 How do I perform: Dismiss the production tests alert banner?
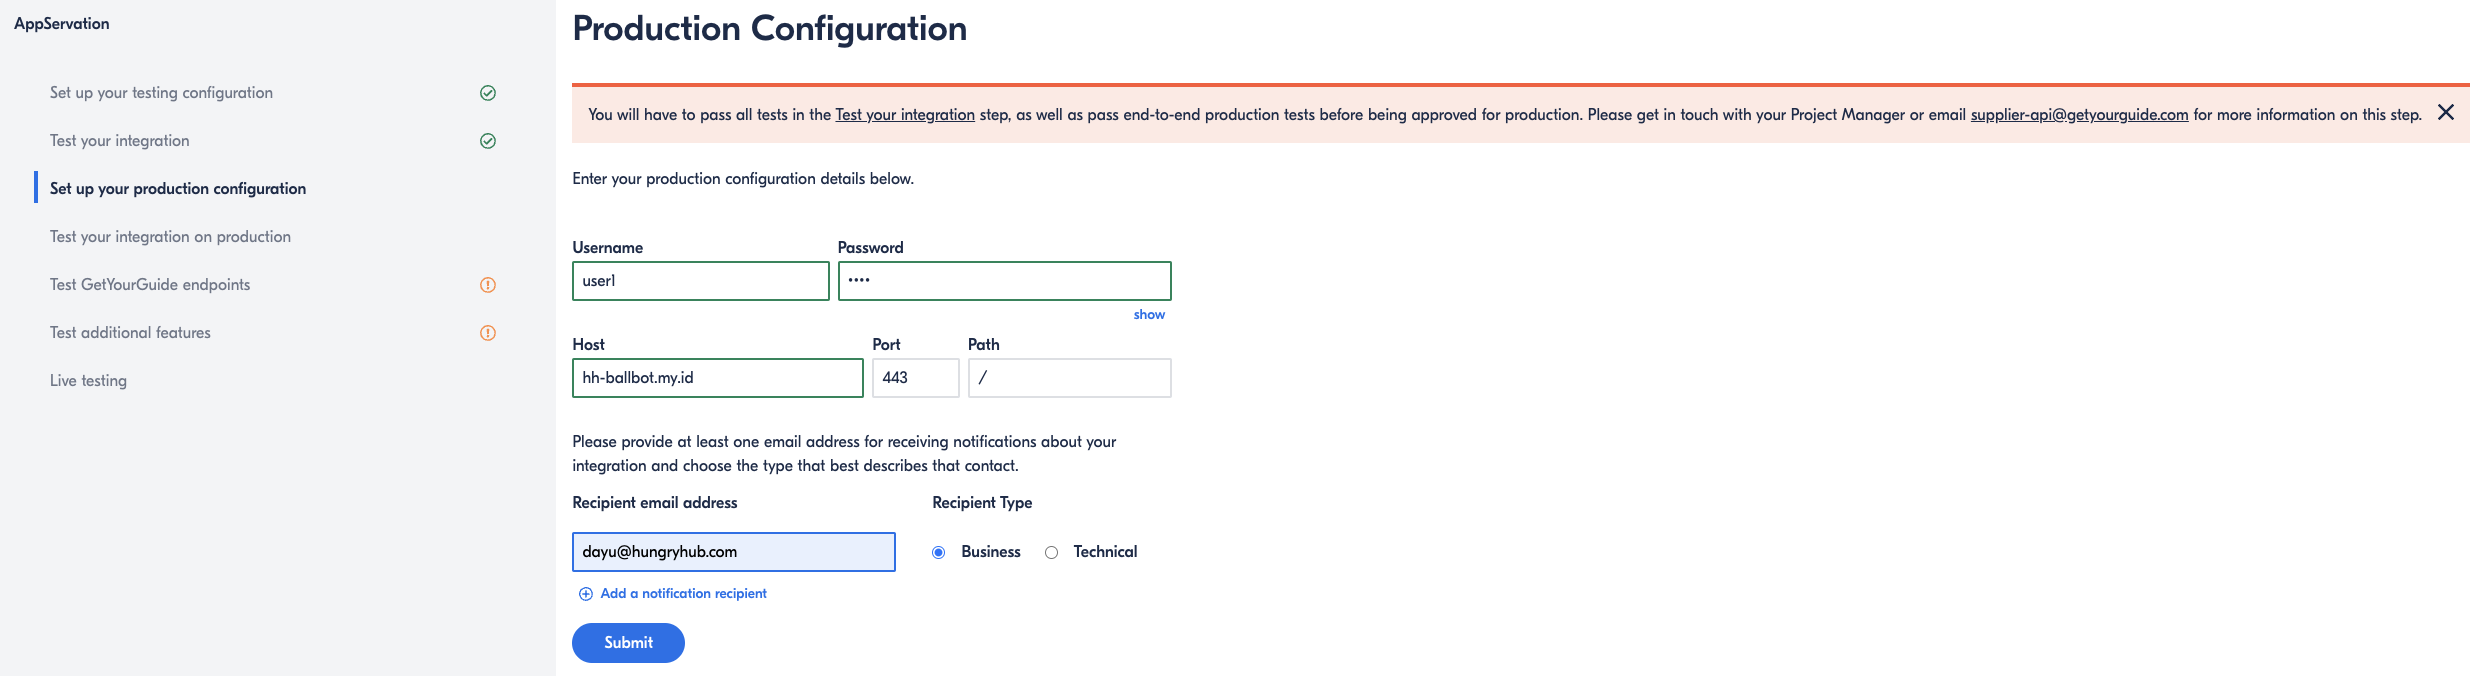pos(2446,113)
